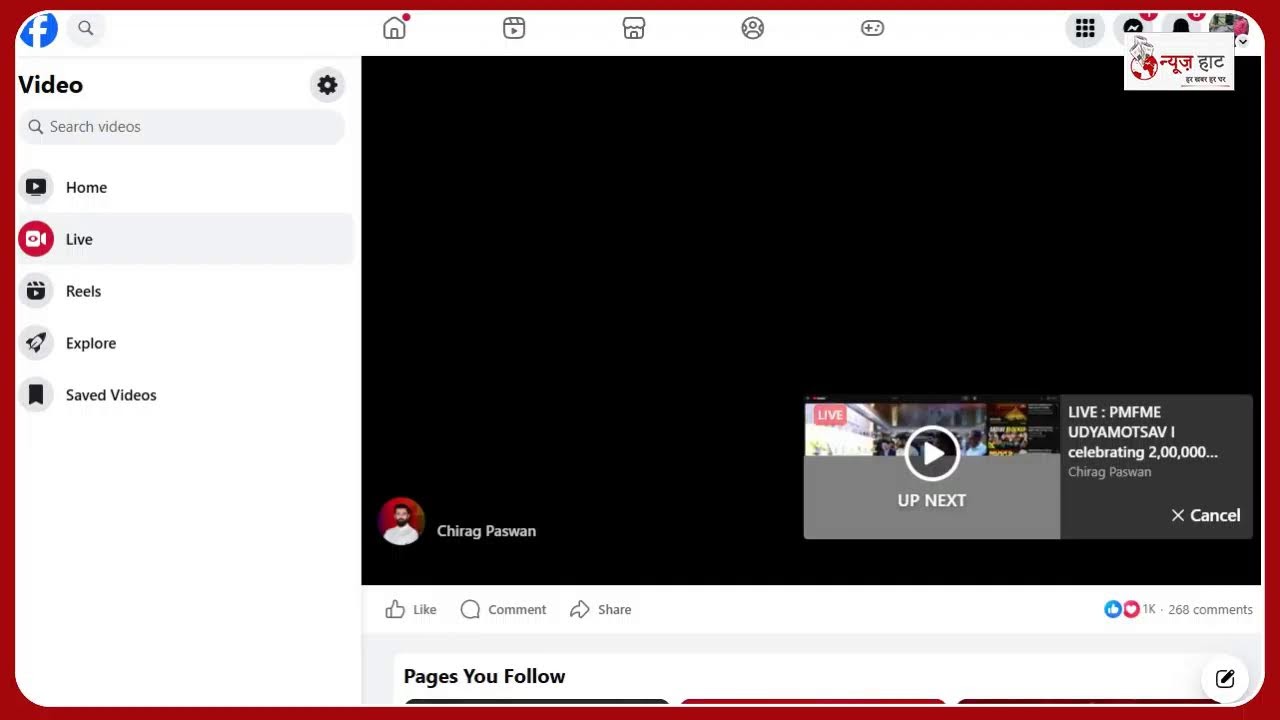Viewport: 1280px width, 720px height.
Task: Open the notifications bell
Action: [x=1181, y=28]
